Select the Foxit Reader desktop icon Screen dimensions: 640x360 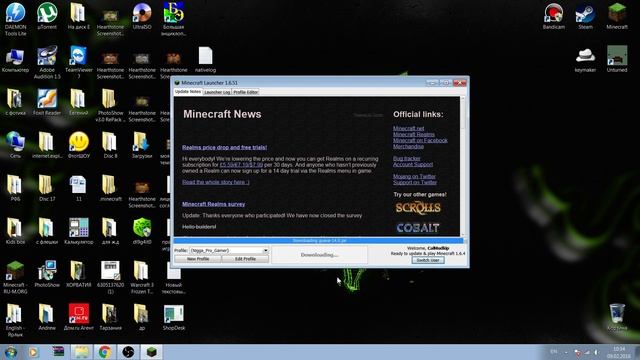click(x=47, y=102)
